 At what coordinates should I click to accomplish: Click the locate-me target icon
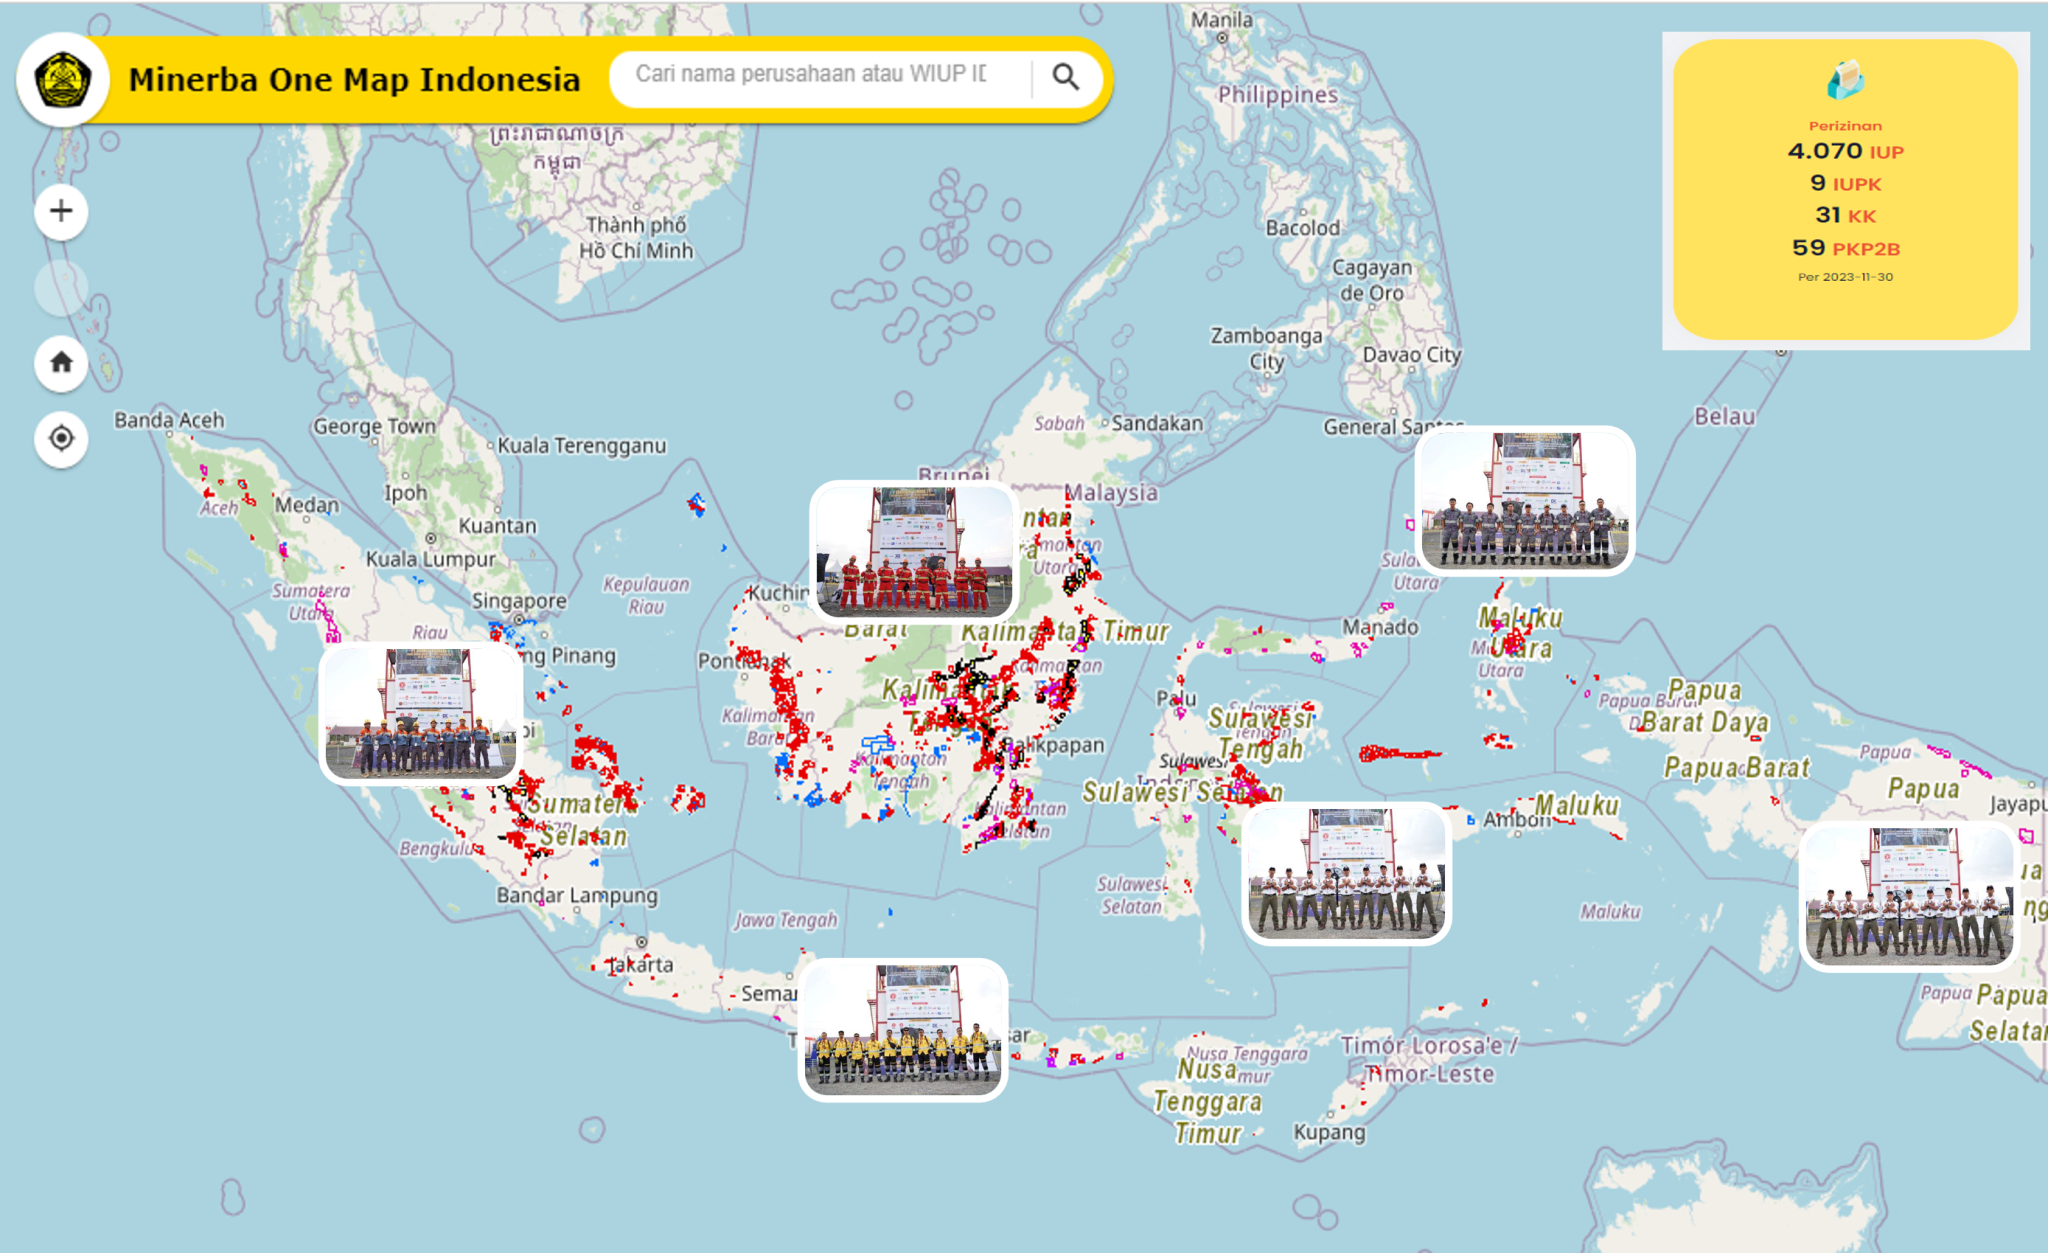pyautogui.click(x=61, y=438)
